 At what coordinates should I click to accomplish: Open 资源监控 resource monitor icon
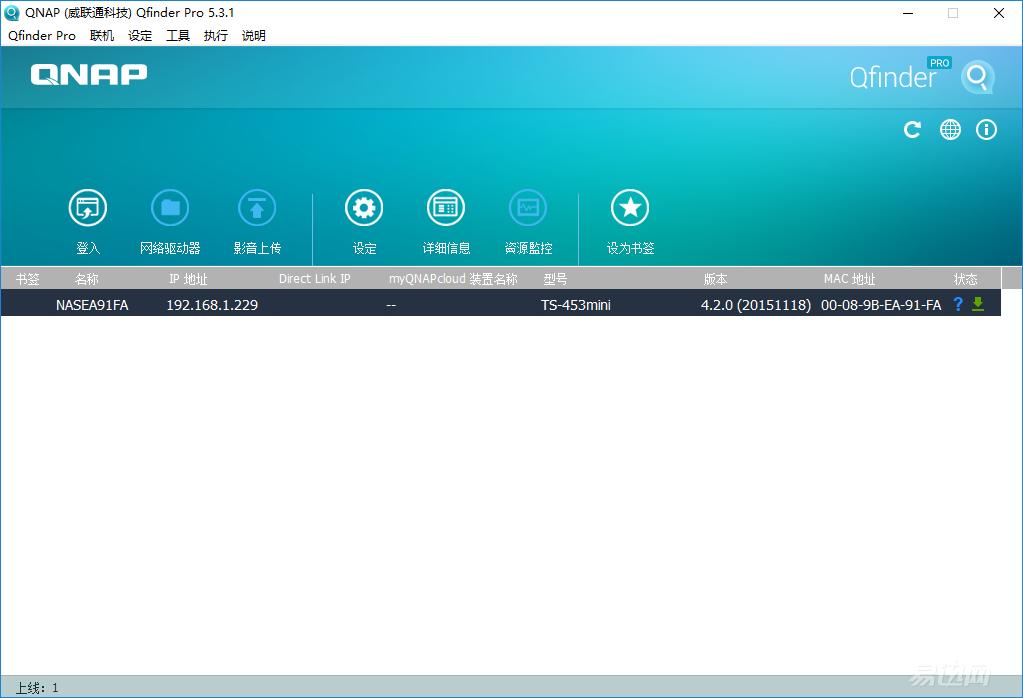(x=528, y=208)
